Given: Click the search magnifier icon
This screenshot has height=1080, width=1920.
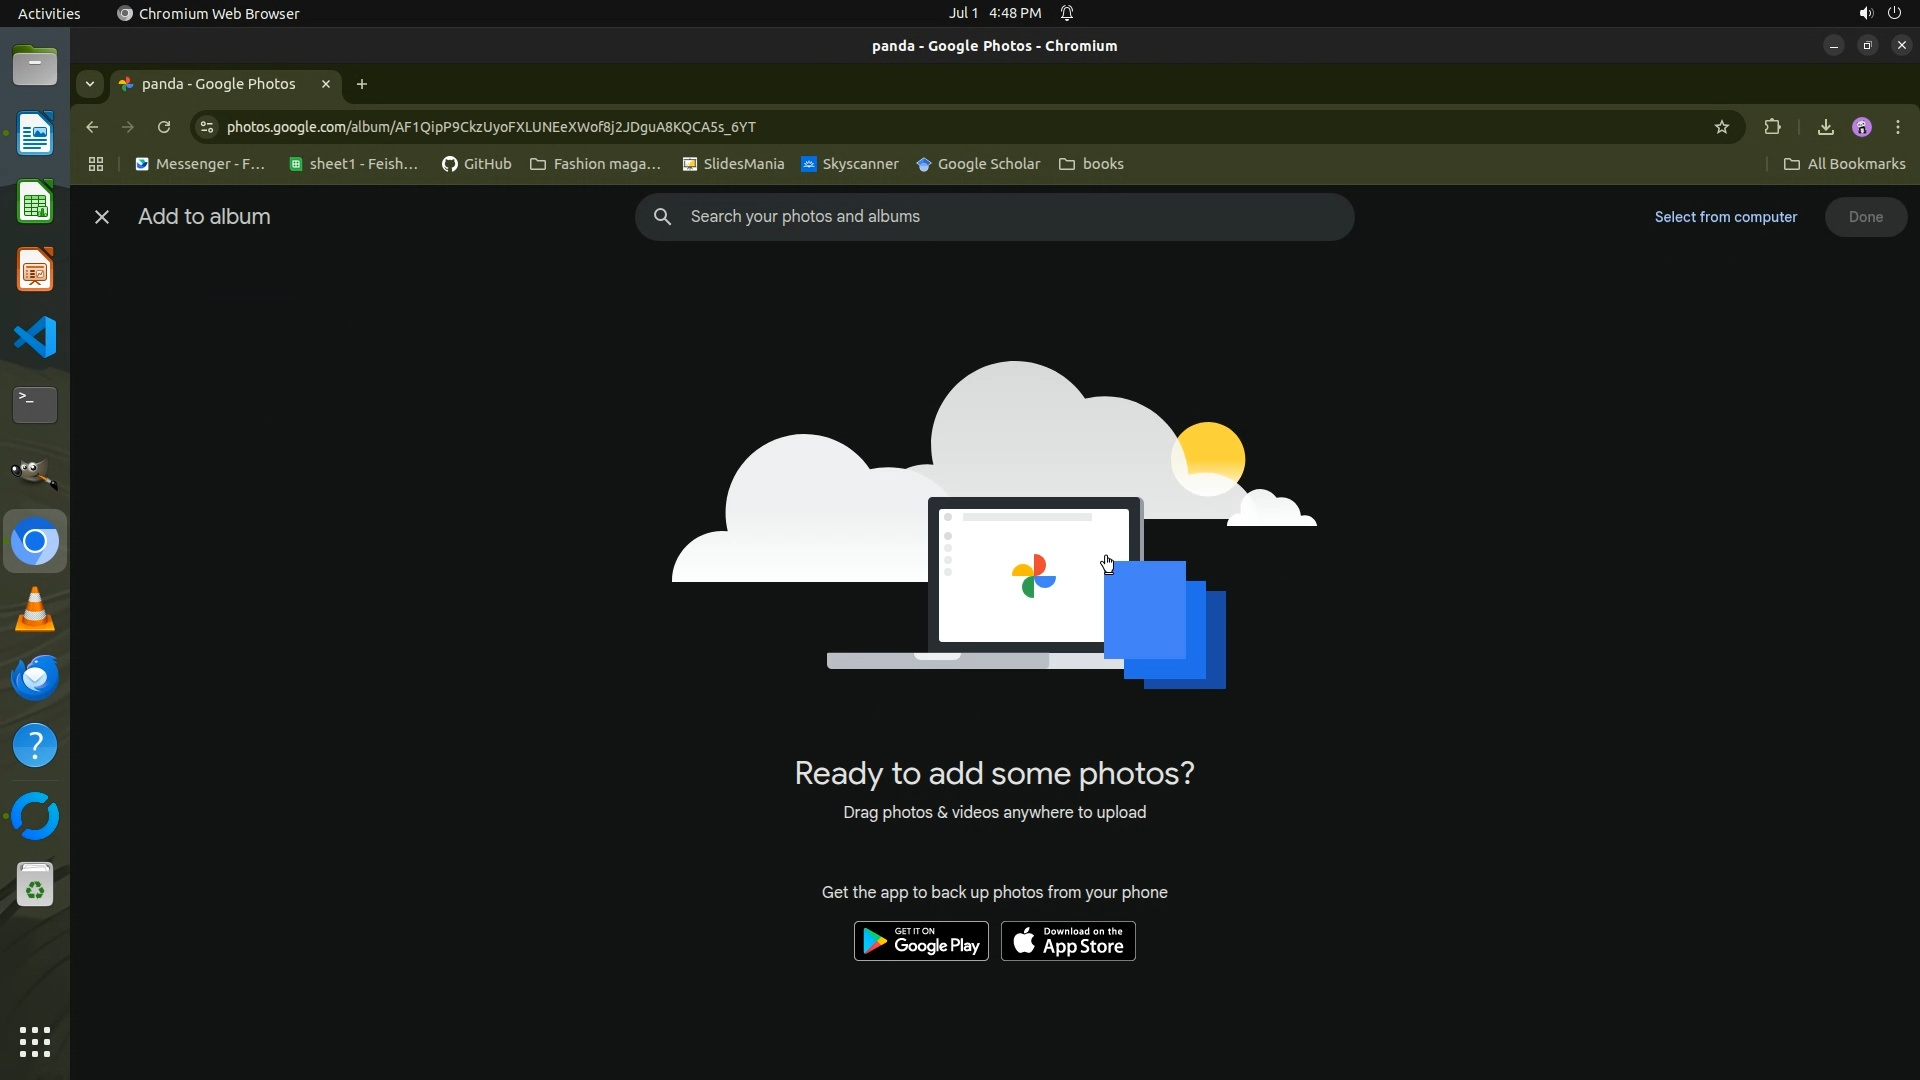Looking at the screenshot, I should point(662,217).
